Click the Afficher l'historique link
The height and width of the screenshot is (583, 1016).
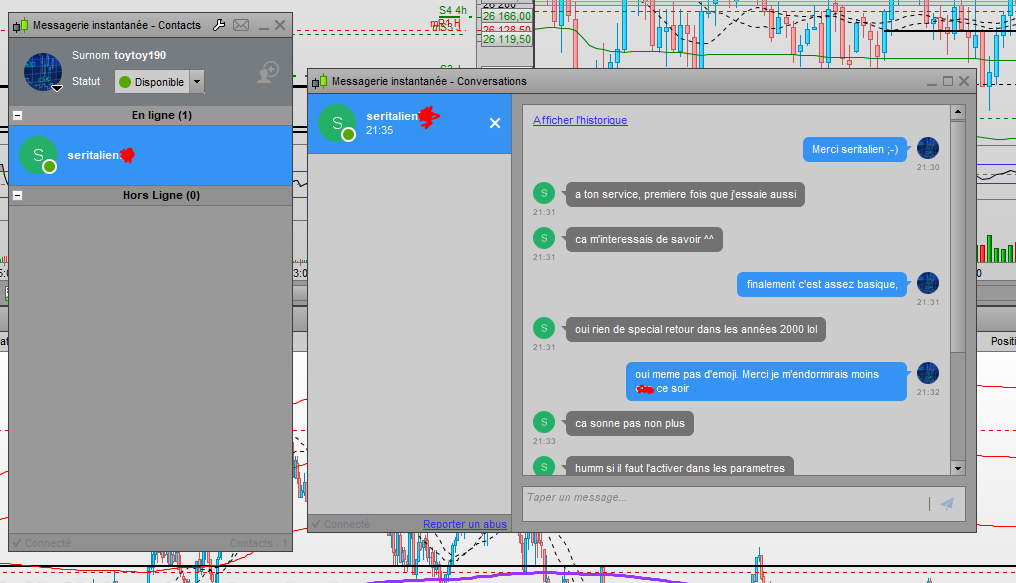(x=580, y=120)
